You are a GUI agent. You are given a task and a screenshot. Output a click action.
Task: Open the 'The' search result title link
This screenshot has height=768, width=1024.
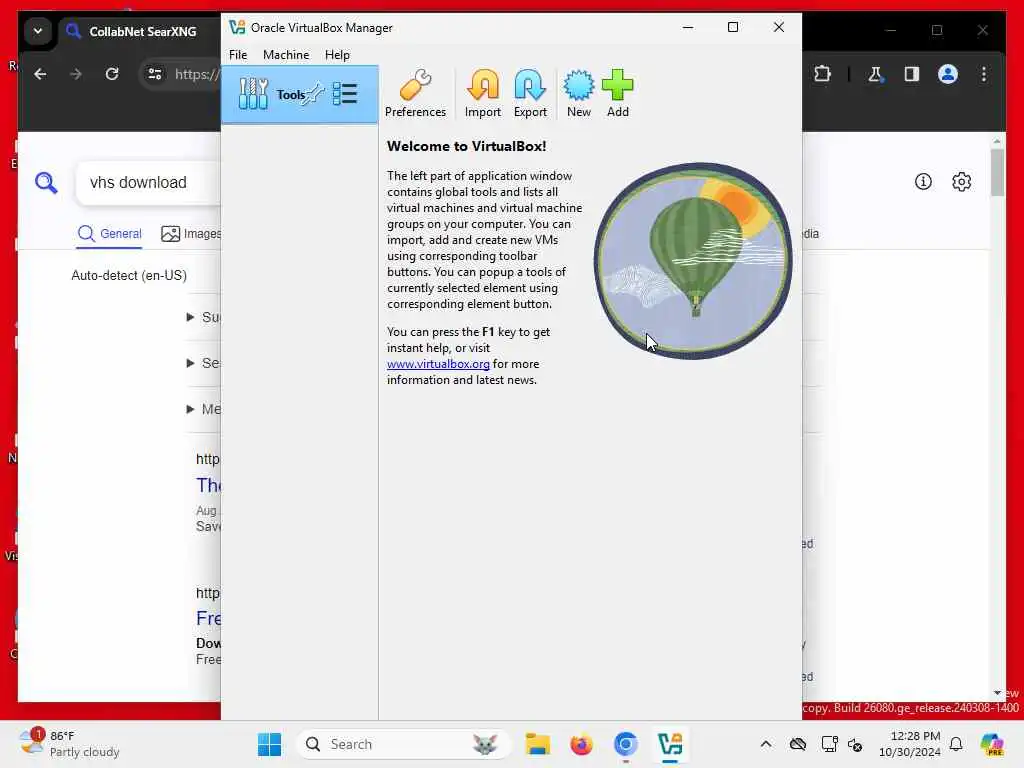tap(208, 485)
